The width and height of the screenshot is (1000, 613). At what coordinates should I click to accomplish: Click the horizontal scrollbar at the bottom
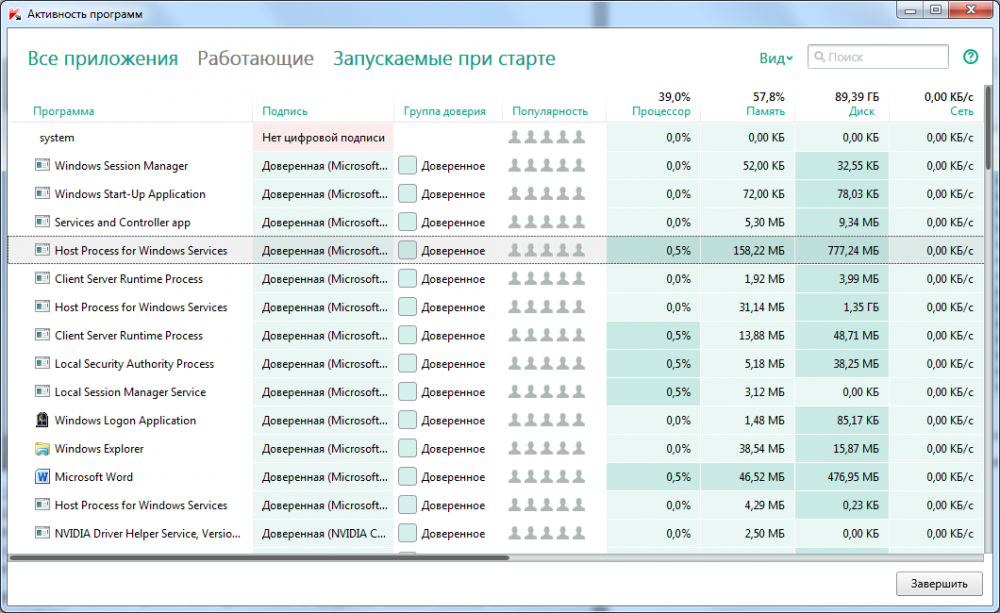[260, 557]
